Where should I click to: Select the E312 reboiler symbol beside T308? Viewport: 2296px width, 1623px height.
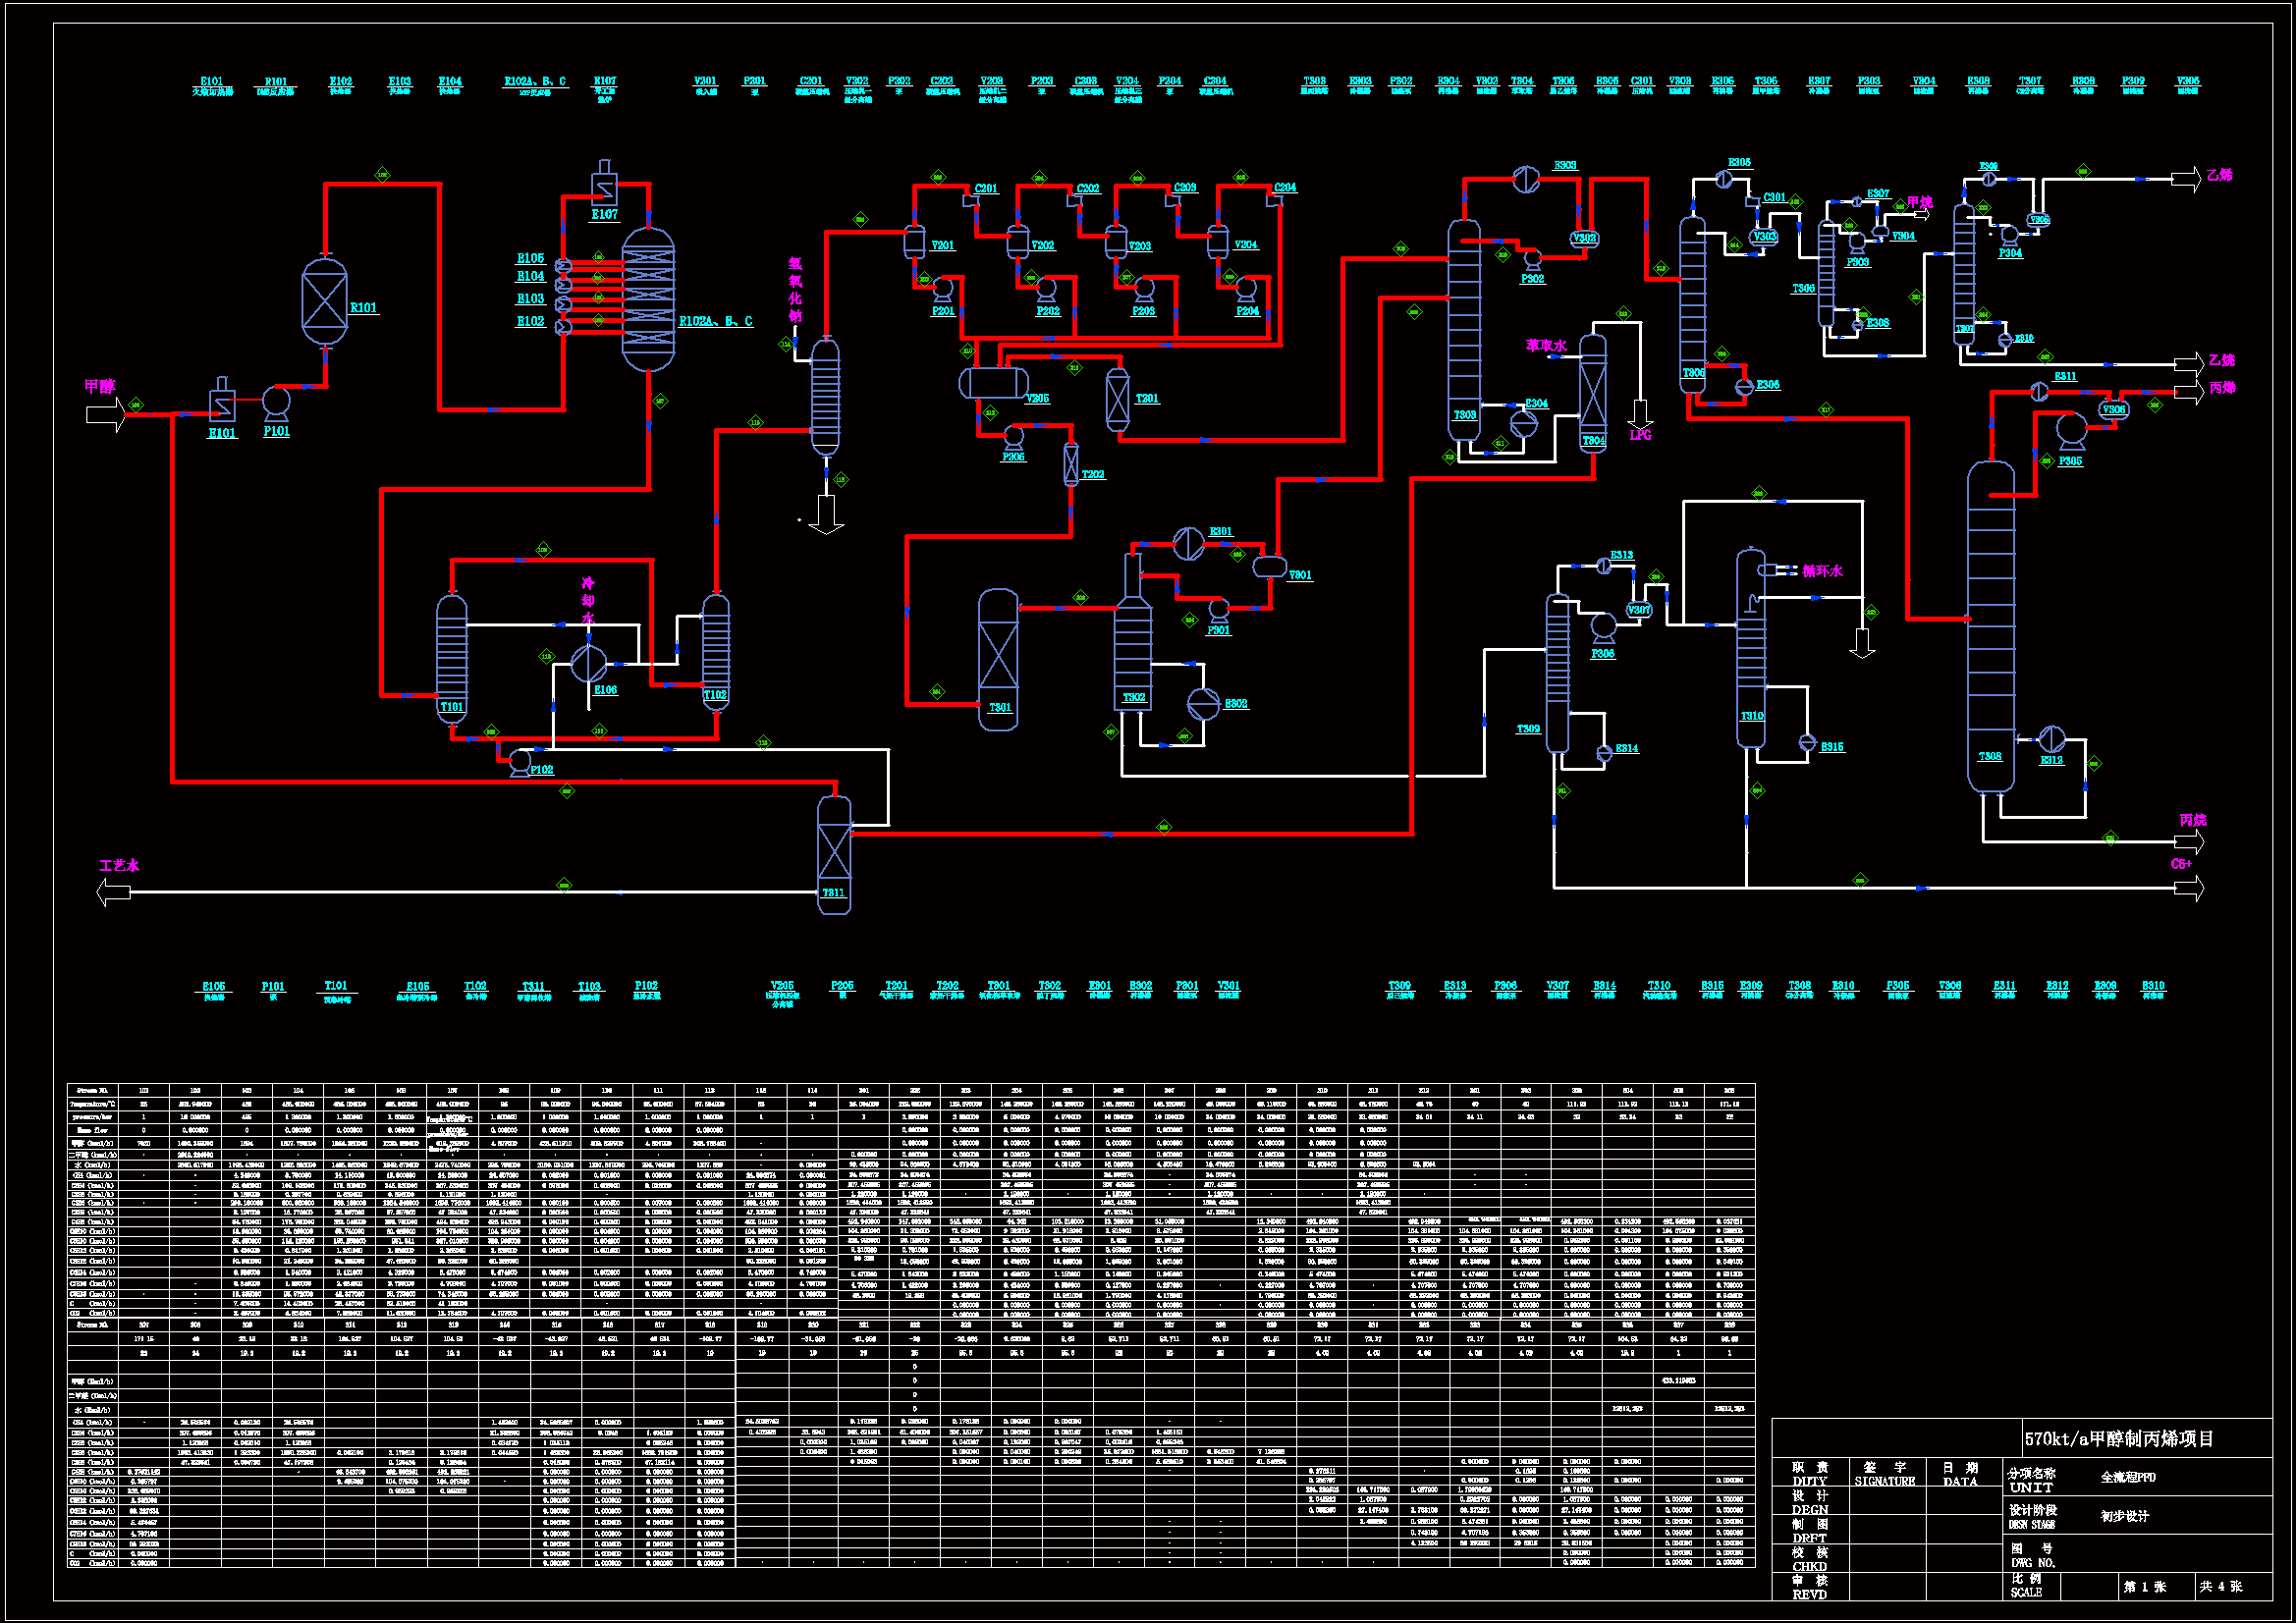[x=2052, y=739]
